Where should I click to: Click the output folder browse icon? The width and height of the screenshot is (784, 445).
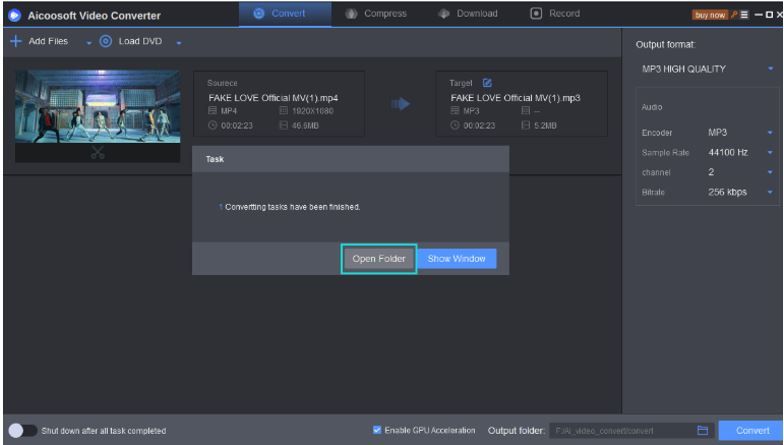pos(702,430)
